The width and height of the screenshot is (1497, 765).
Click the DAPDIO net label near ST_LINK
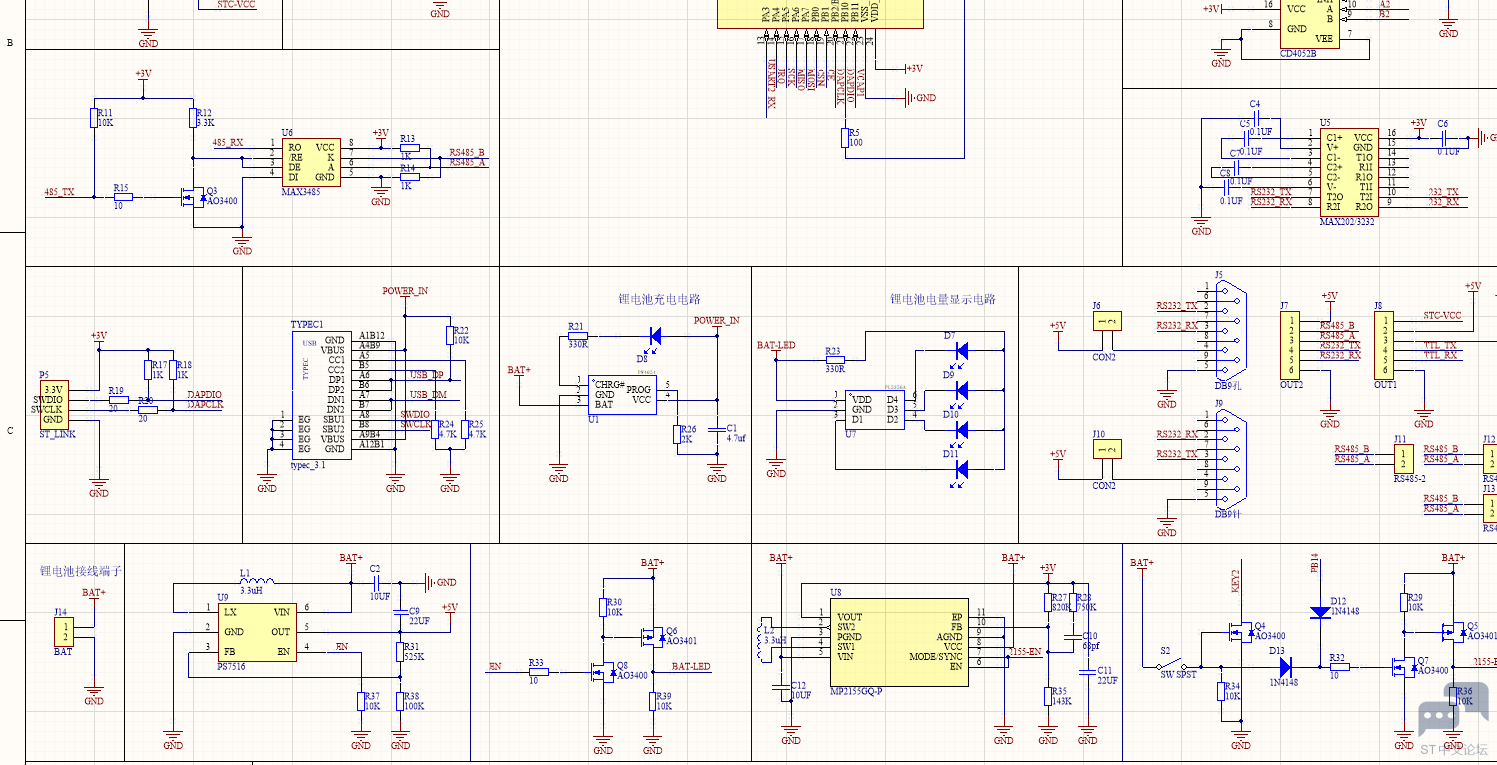click(x=205, y=395)
